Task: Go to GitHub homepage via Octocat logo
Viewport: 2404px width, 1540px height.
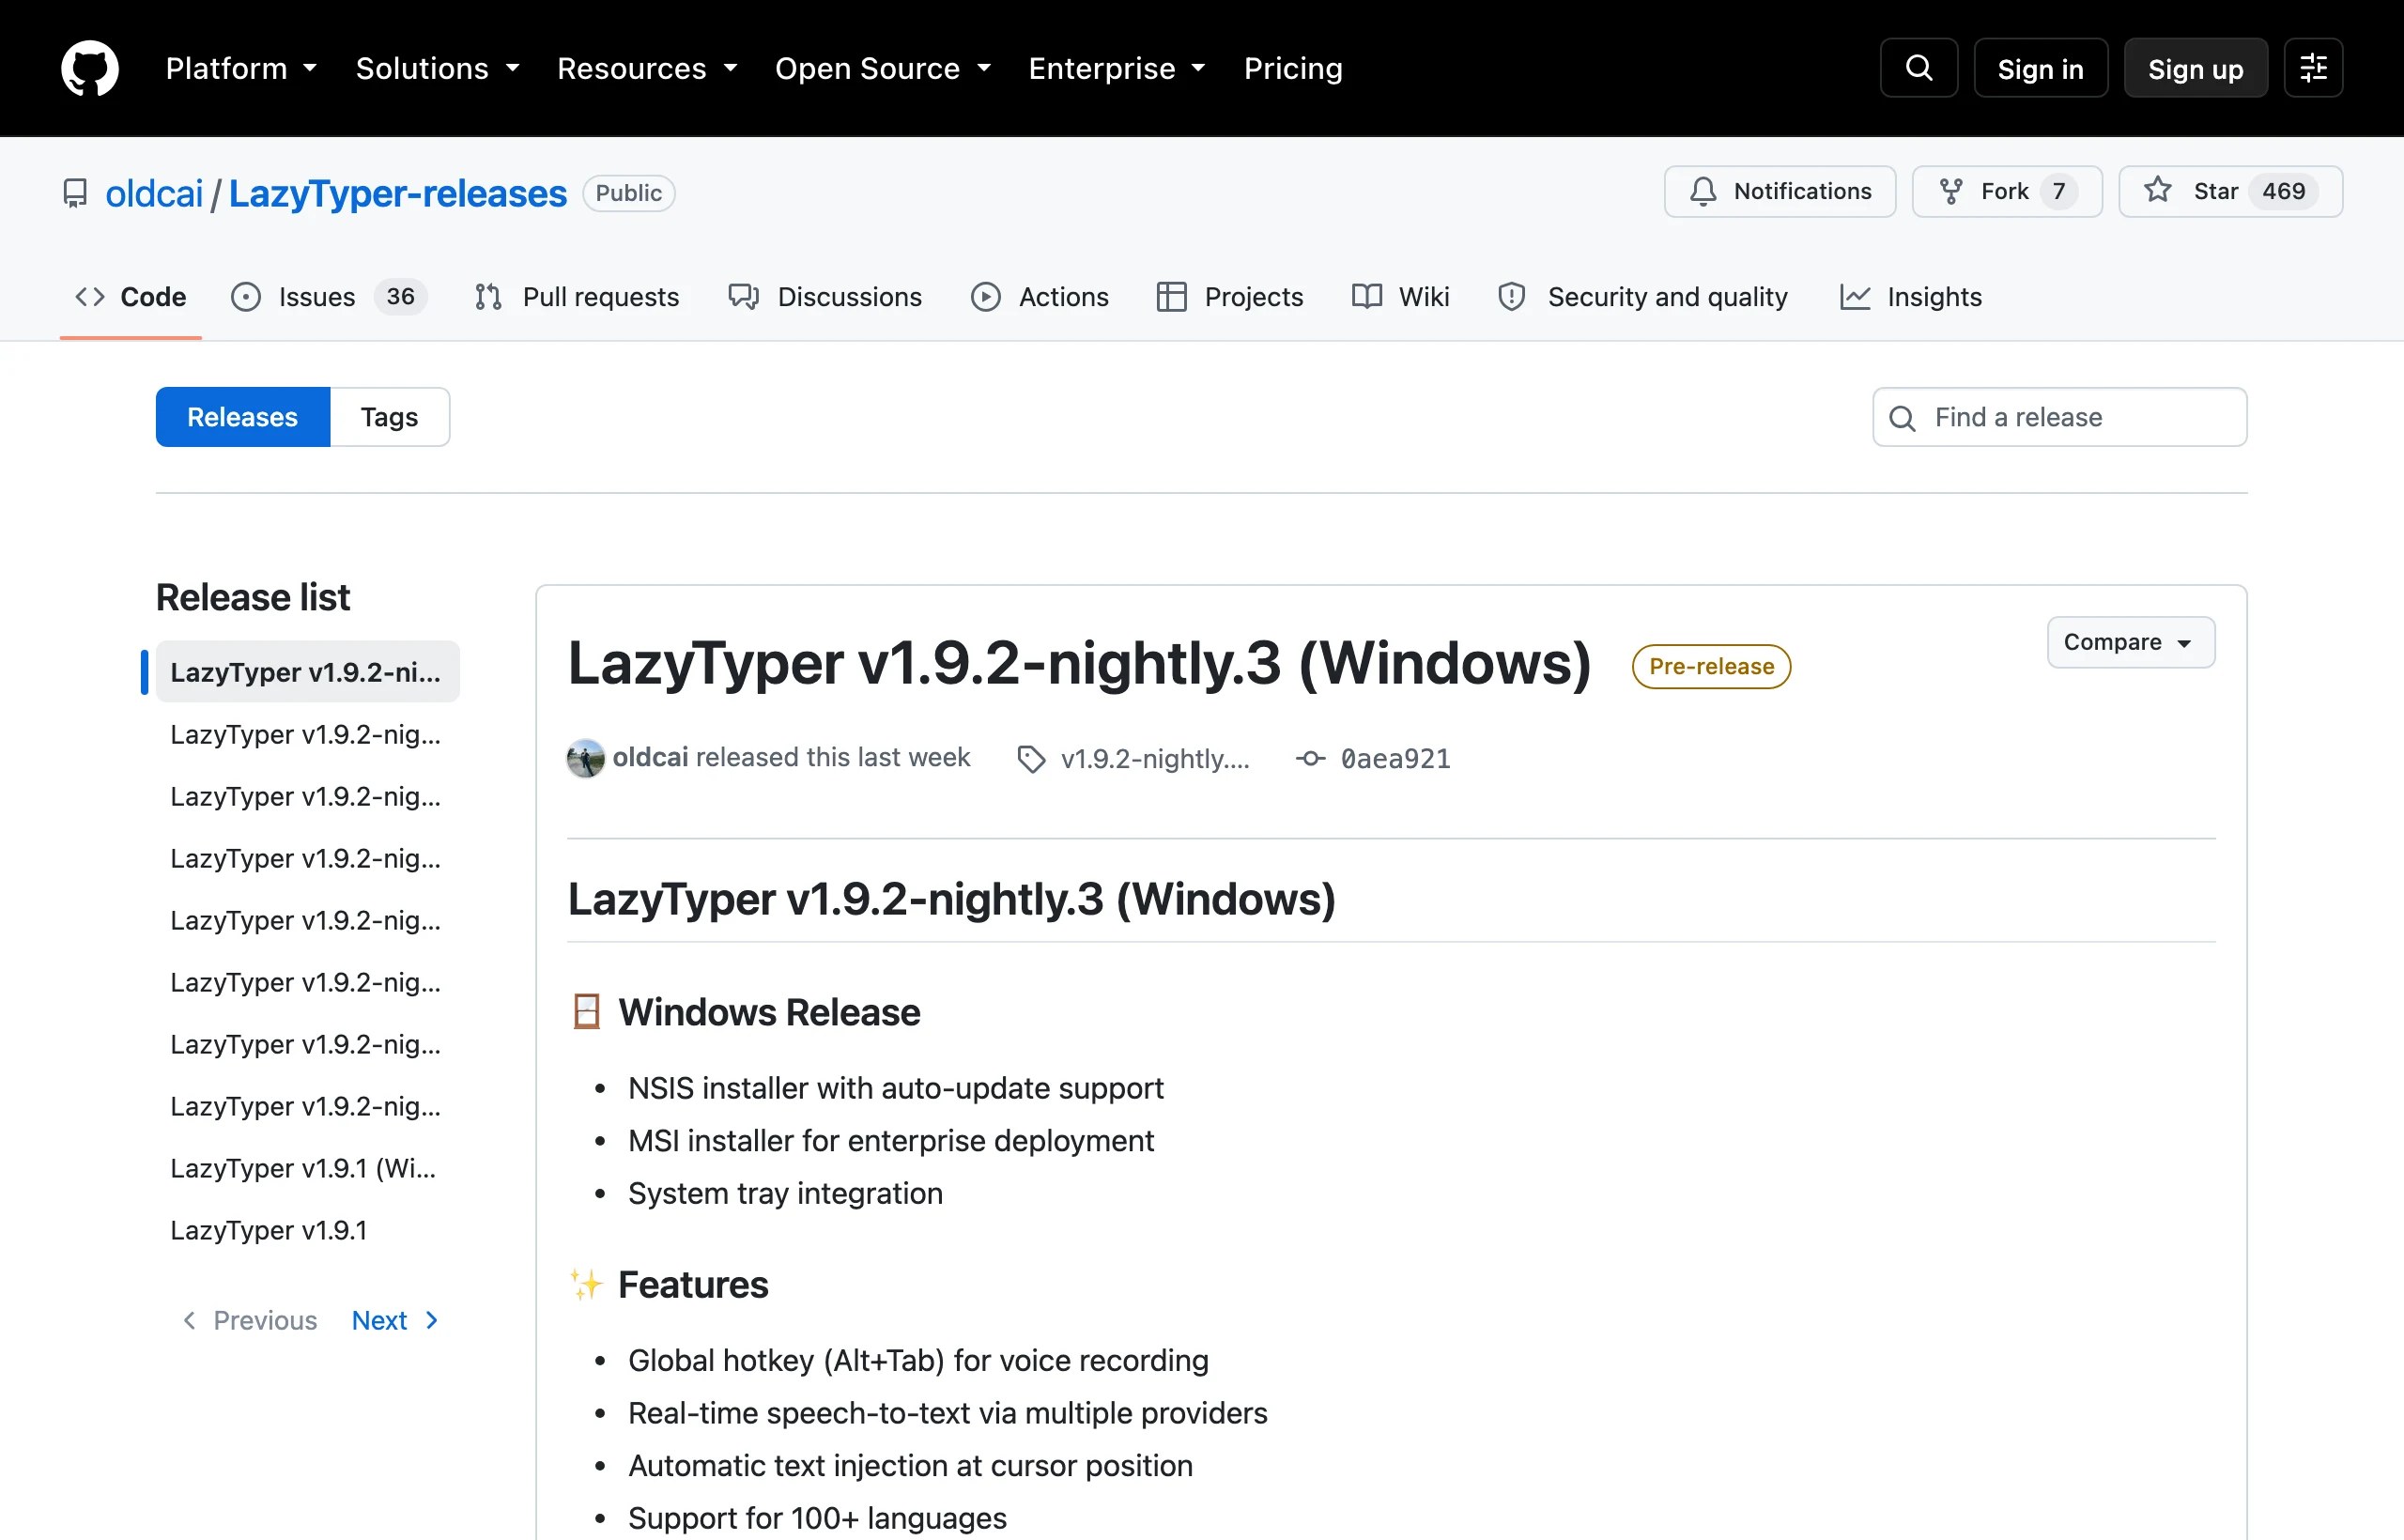Action: [x=90, y=68]
